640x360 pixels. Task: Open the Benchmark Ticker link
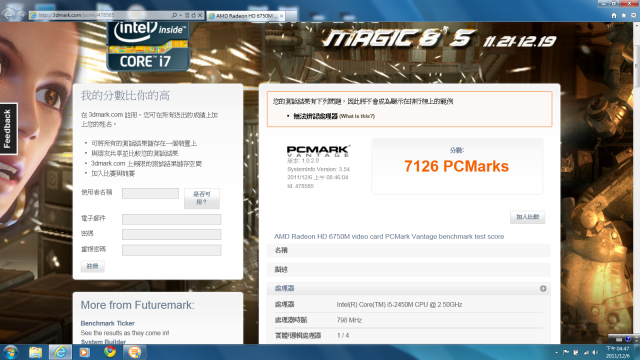coord(107,323)
